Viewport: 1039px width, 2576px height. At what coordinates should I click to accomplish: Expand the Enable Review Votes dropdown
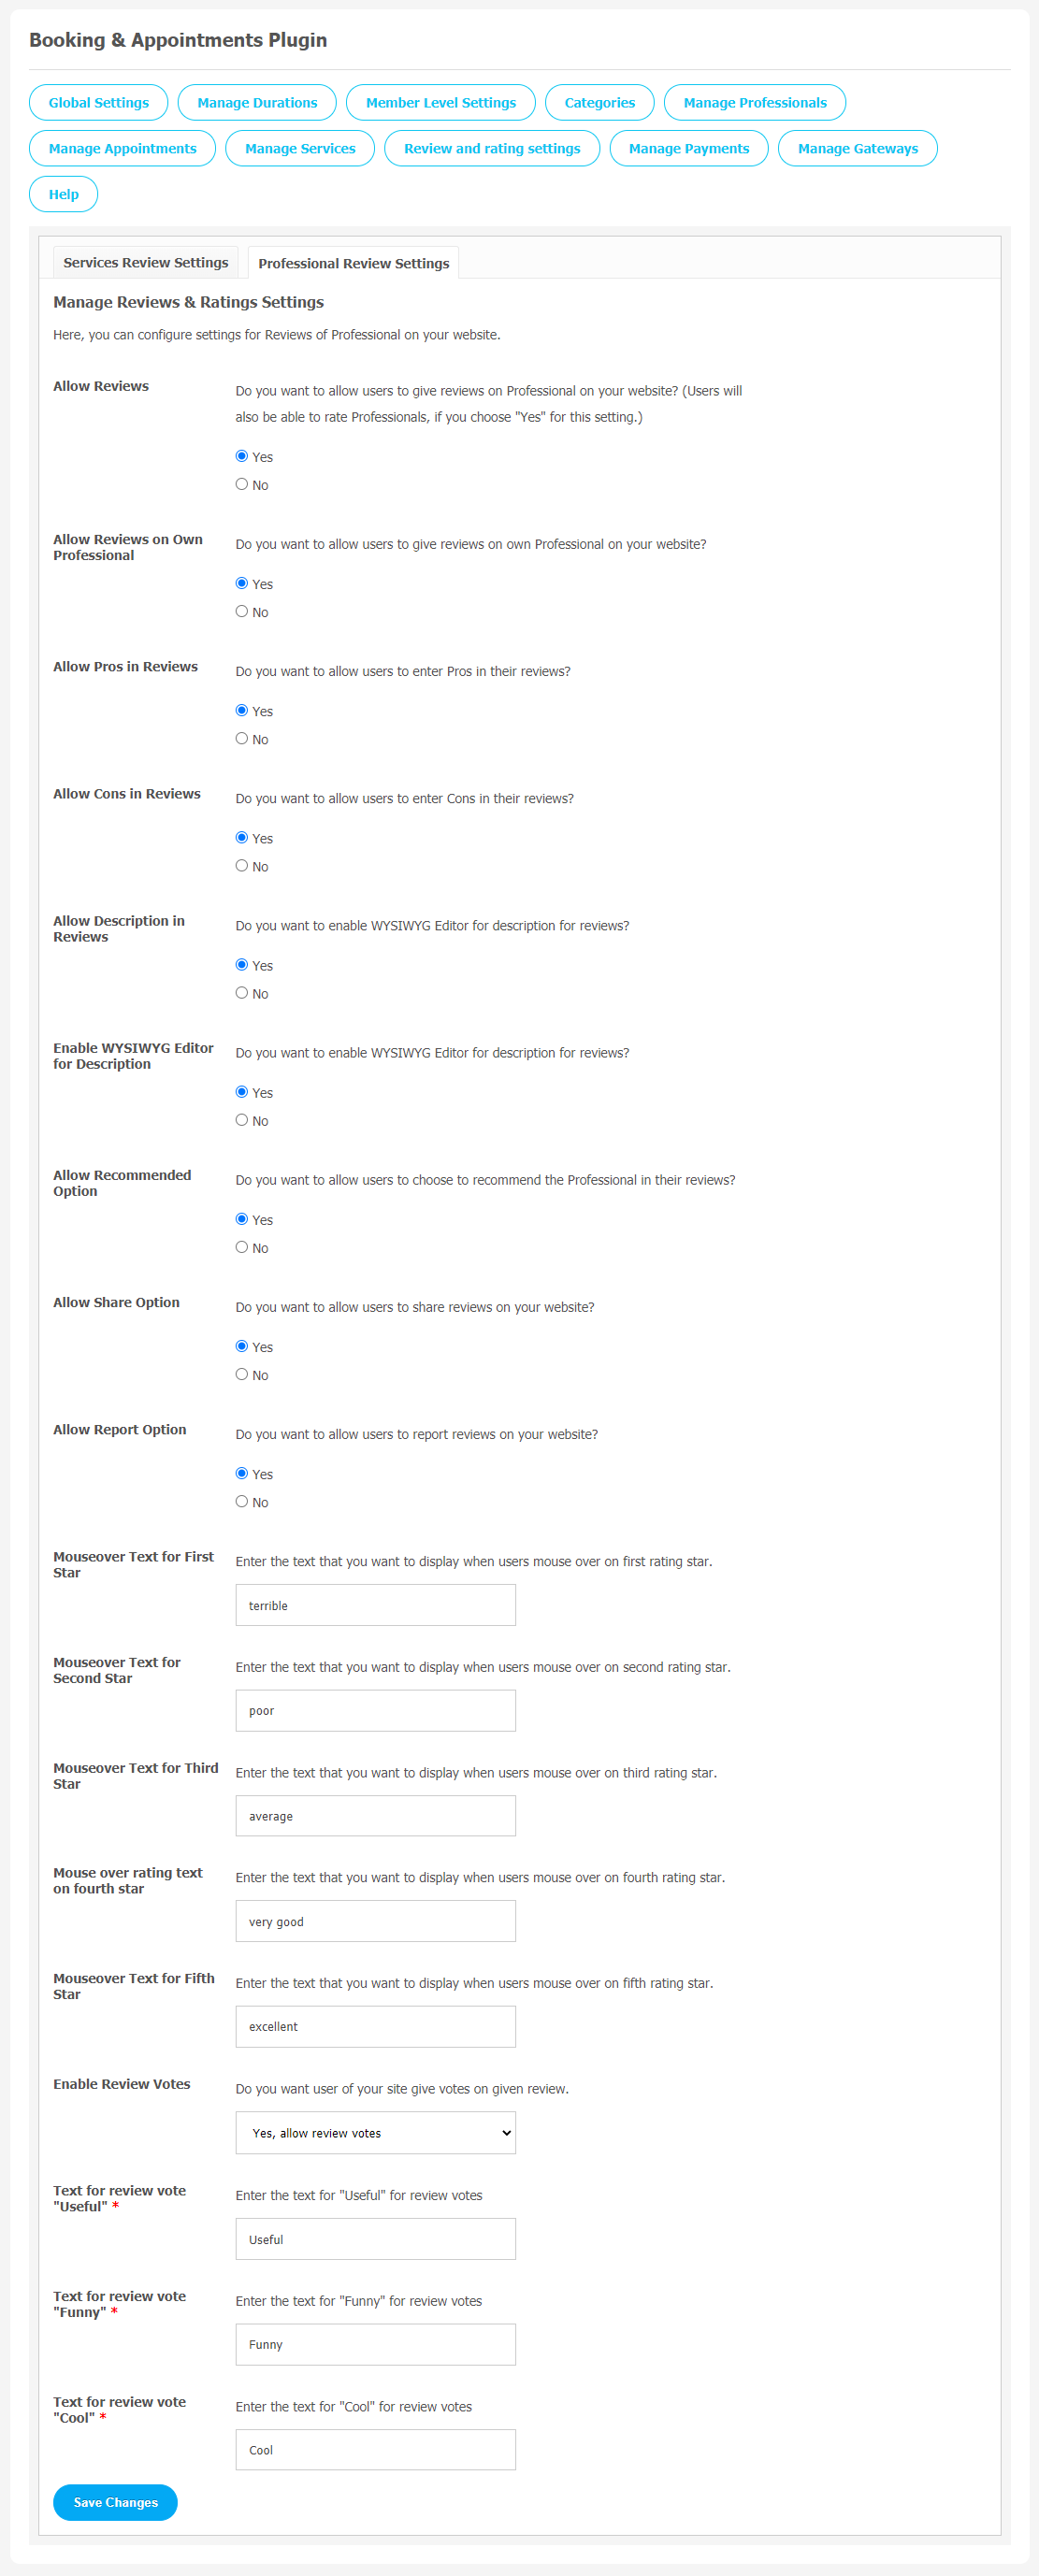375,2132
